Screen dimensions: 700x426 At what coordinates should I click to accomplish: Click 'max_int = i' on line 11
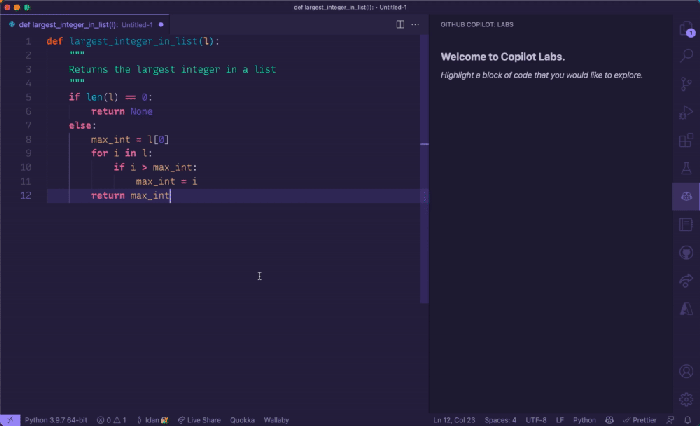click(x=167, y=182)
